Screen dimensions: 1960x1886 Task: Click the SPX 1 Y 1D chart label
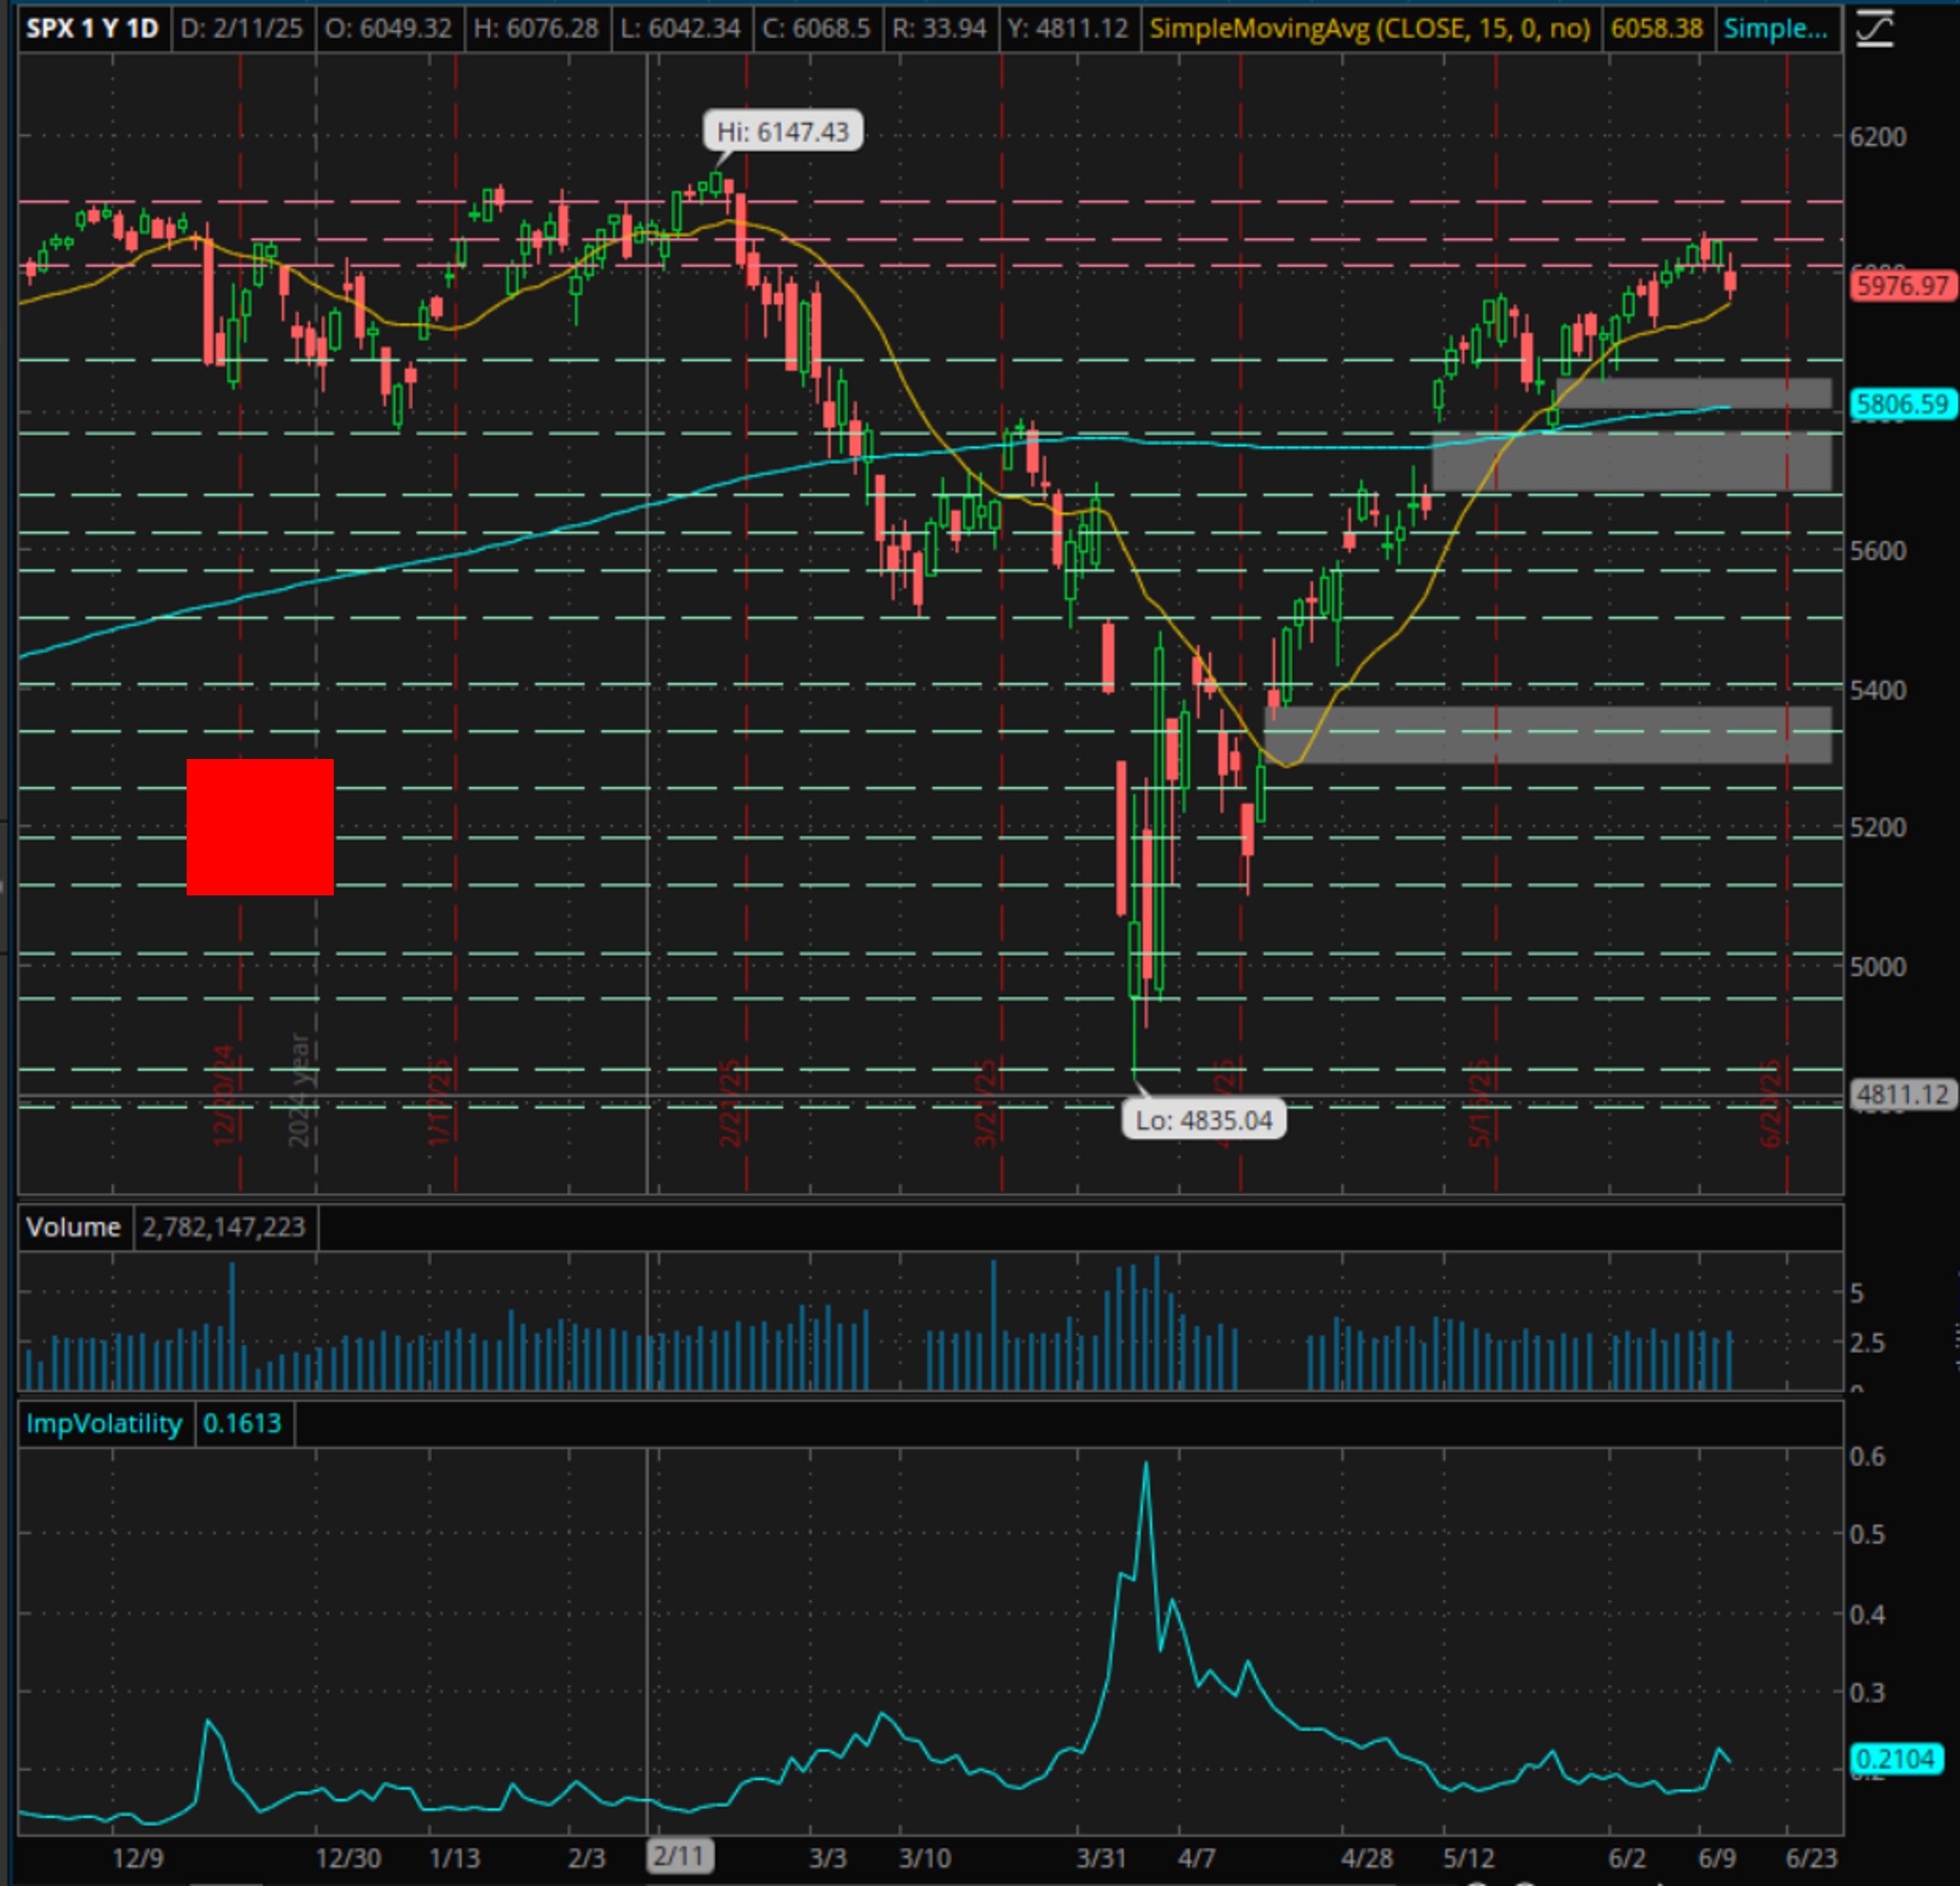point(92,28)
